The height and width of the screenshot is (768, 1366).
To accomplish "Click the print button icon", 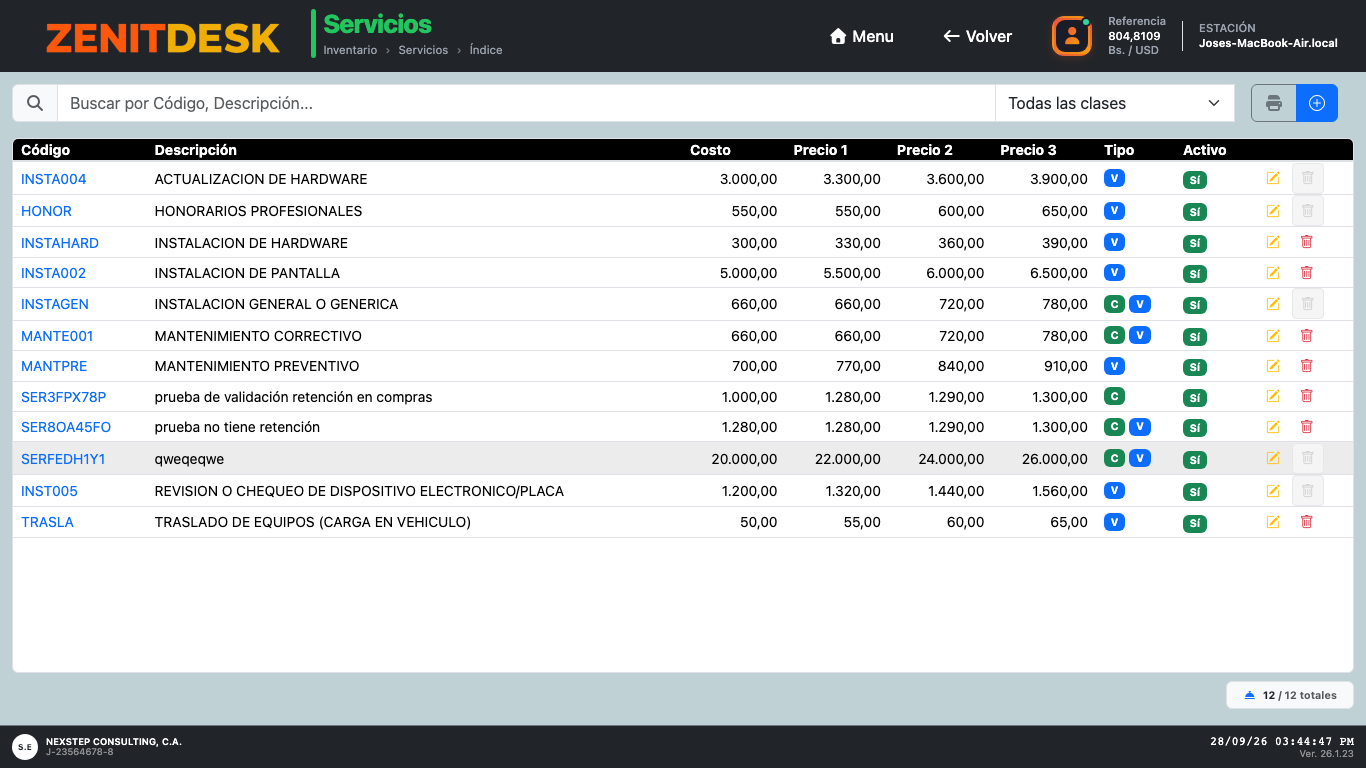I will tap(1274, 103).
